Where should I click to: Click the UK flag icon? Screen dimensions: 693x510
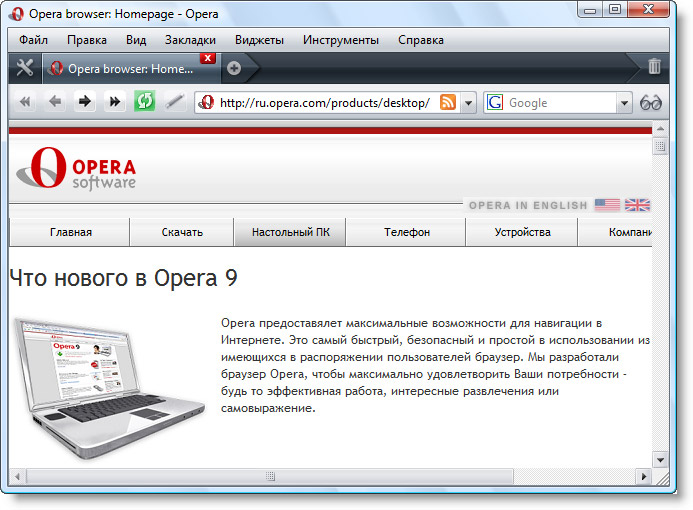coord(637,205)
